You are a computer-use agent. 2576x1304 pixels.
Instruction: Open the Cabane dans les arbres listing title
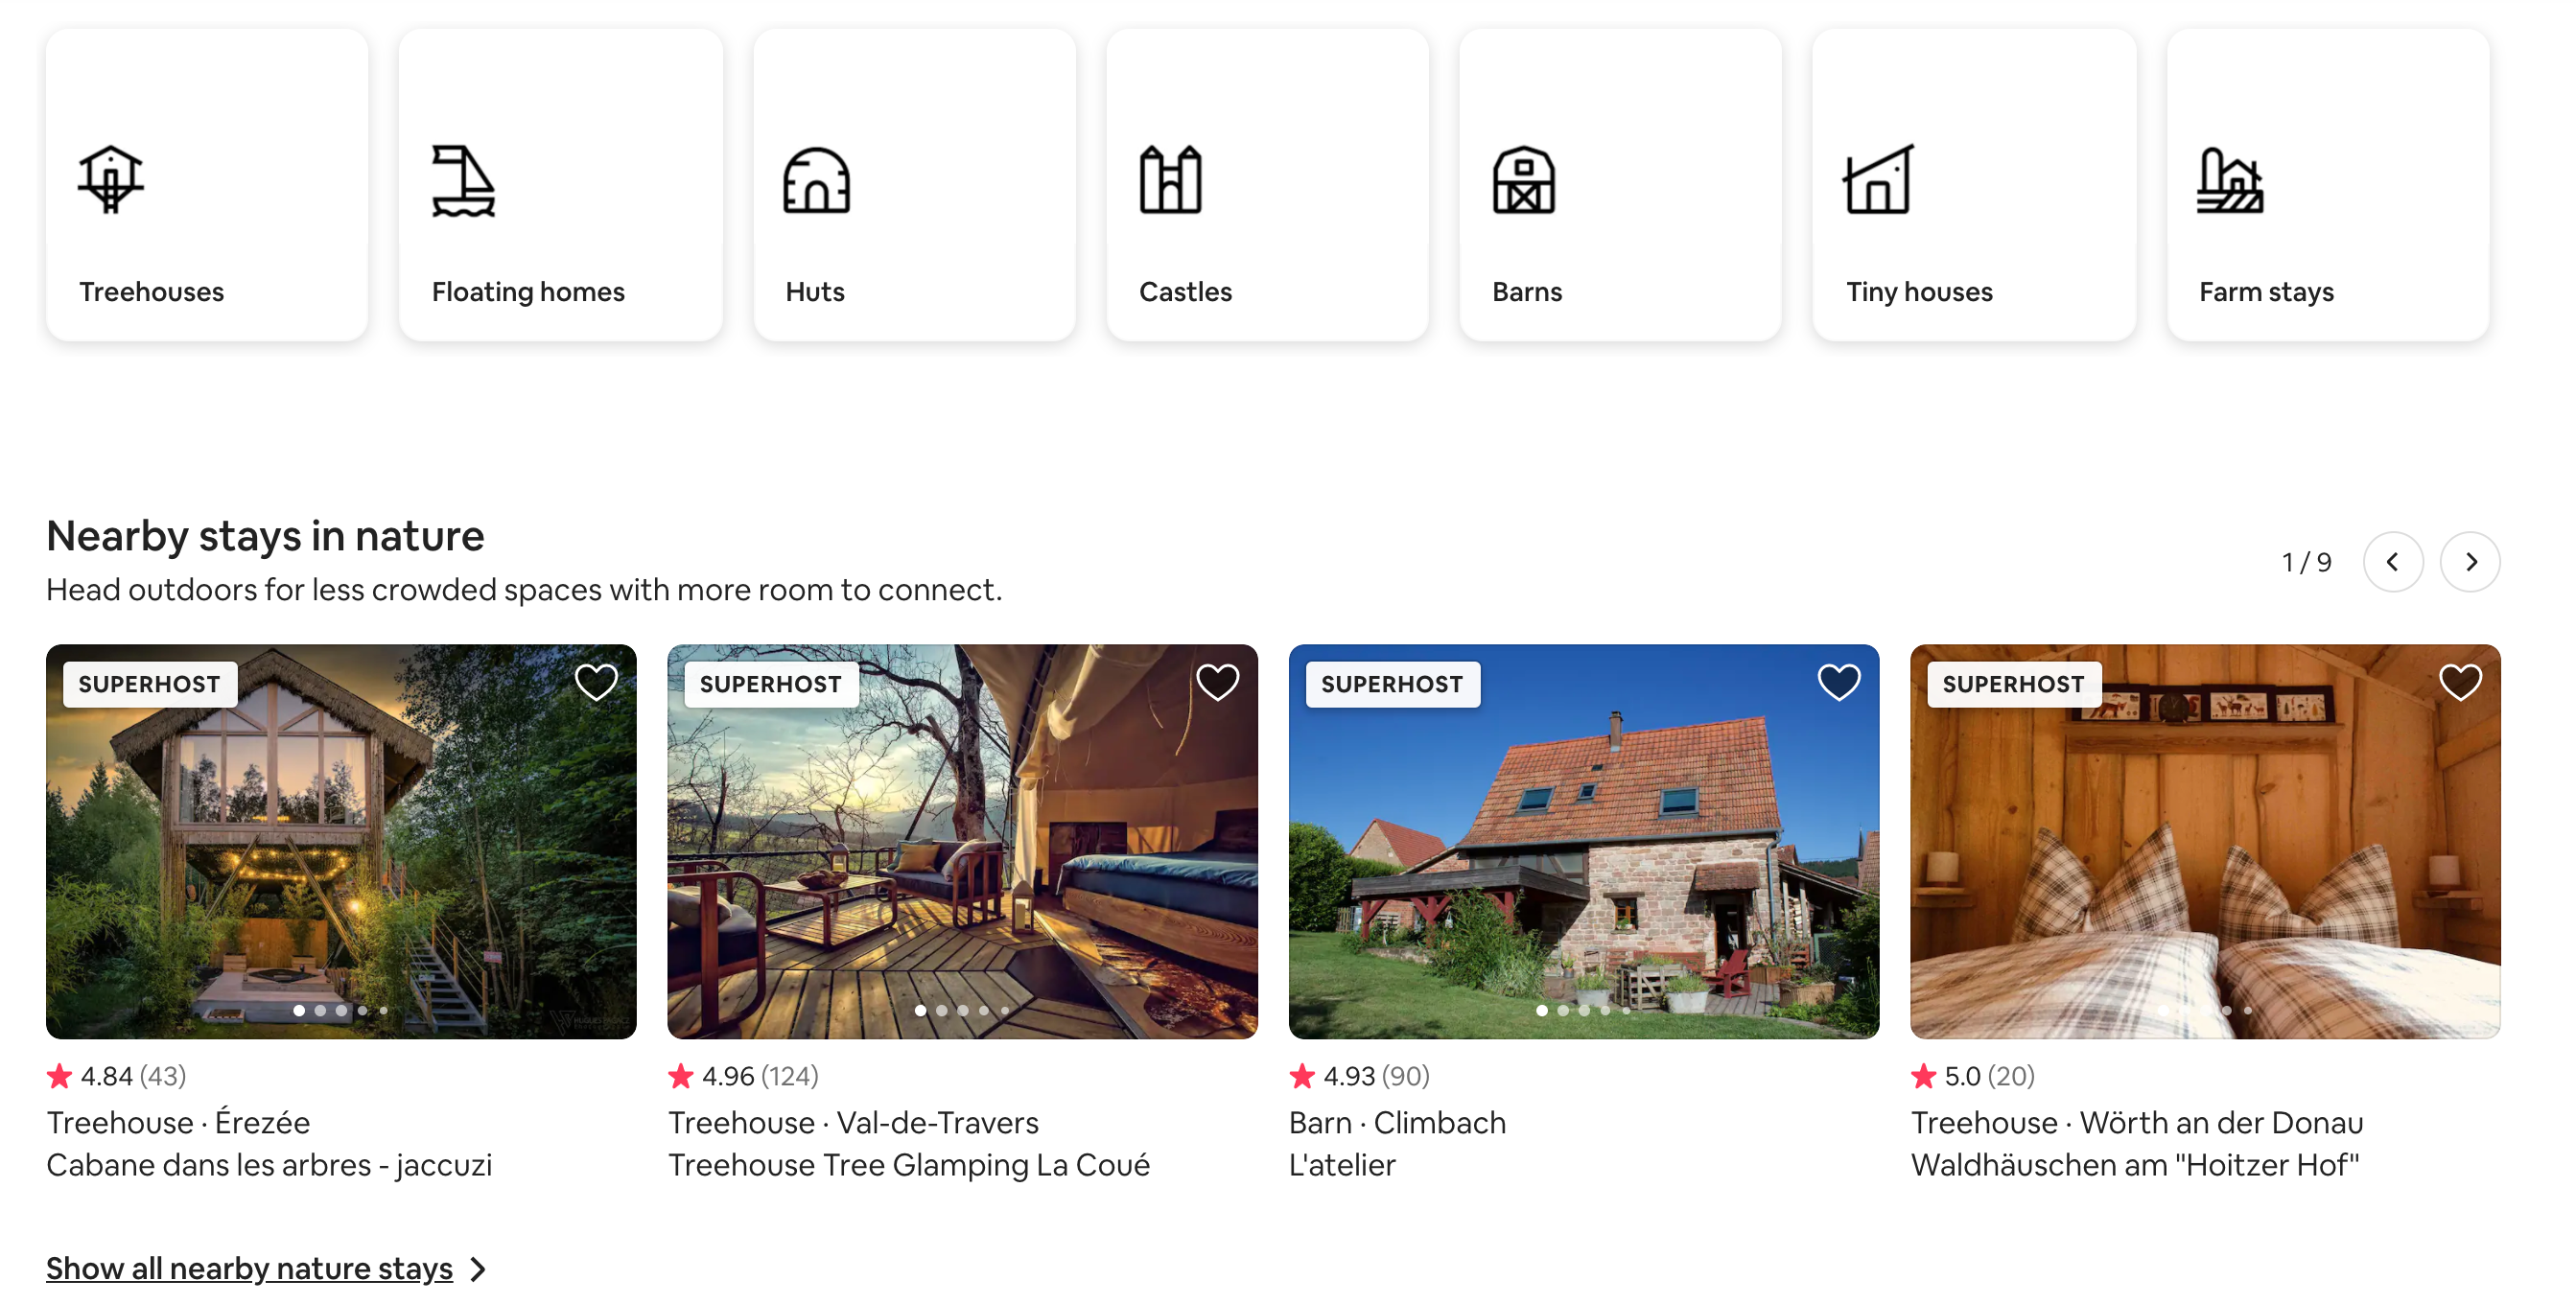pos(269,1165)
